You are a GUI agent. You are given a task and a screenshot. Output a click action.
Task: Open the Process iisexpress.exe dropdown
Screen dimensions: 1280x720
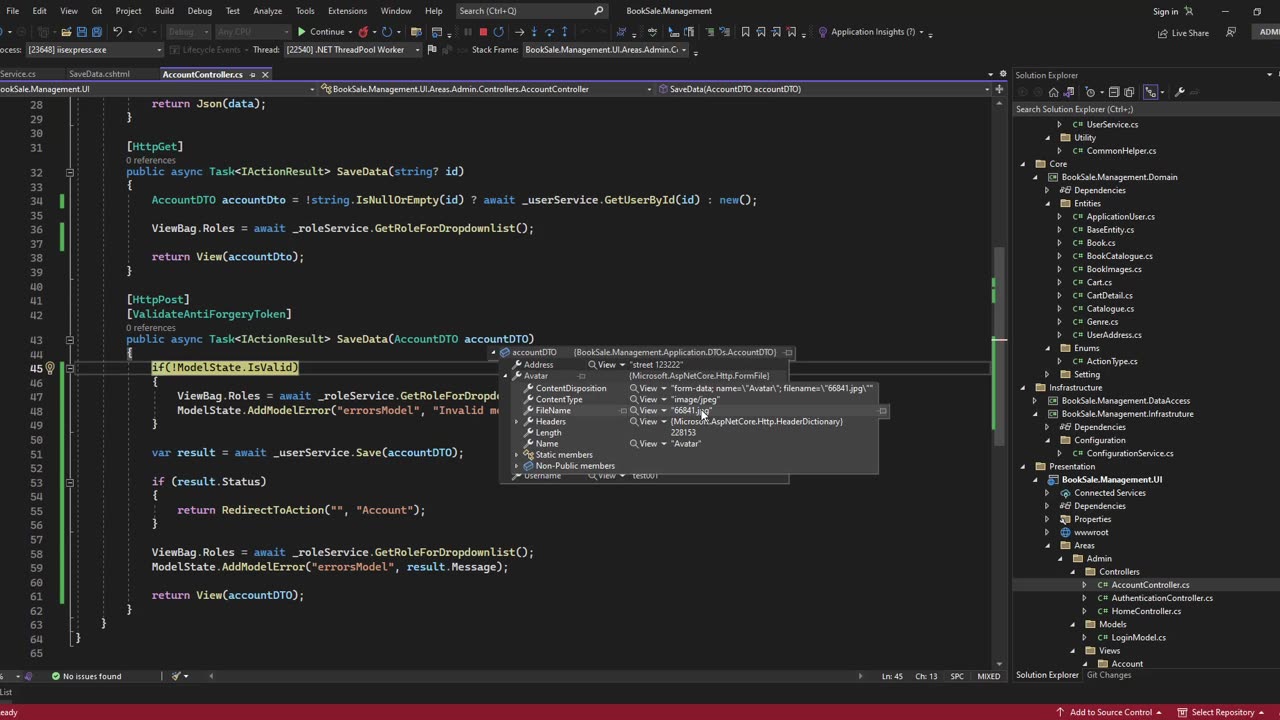159,49
